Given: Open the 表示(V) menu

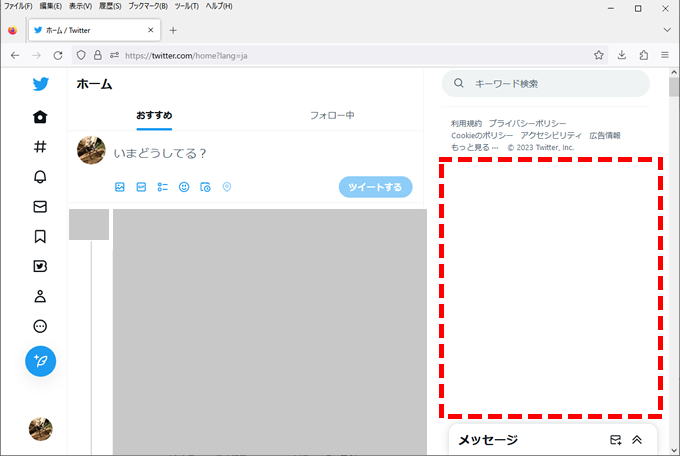Looking at the screenshot, I should click(x=80, y=6).
